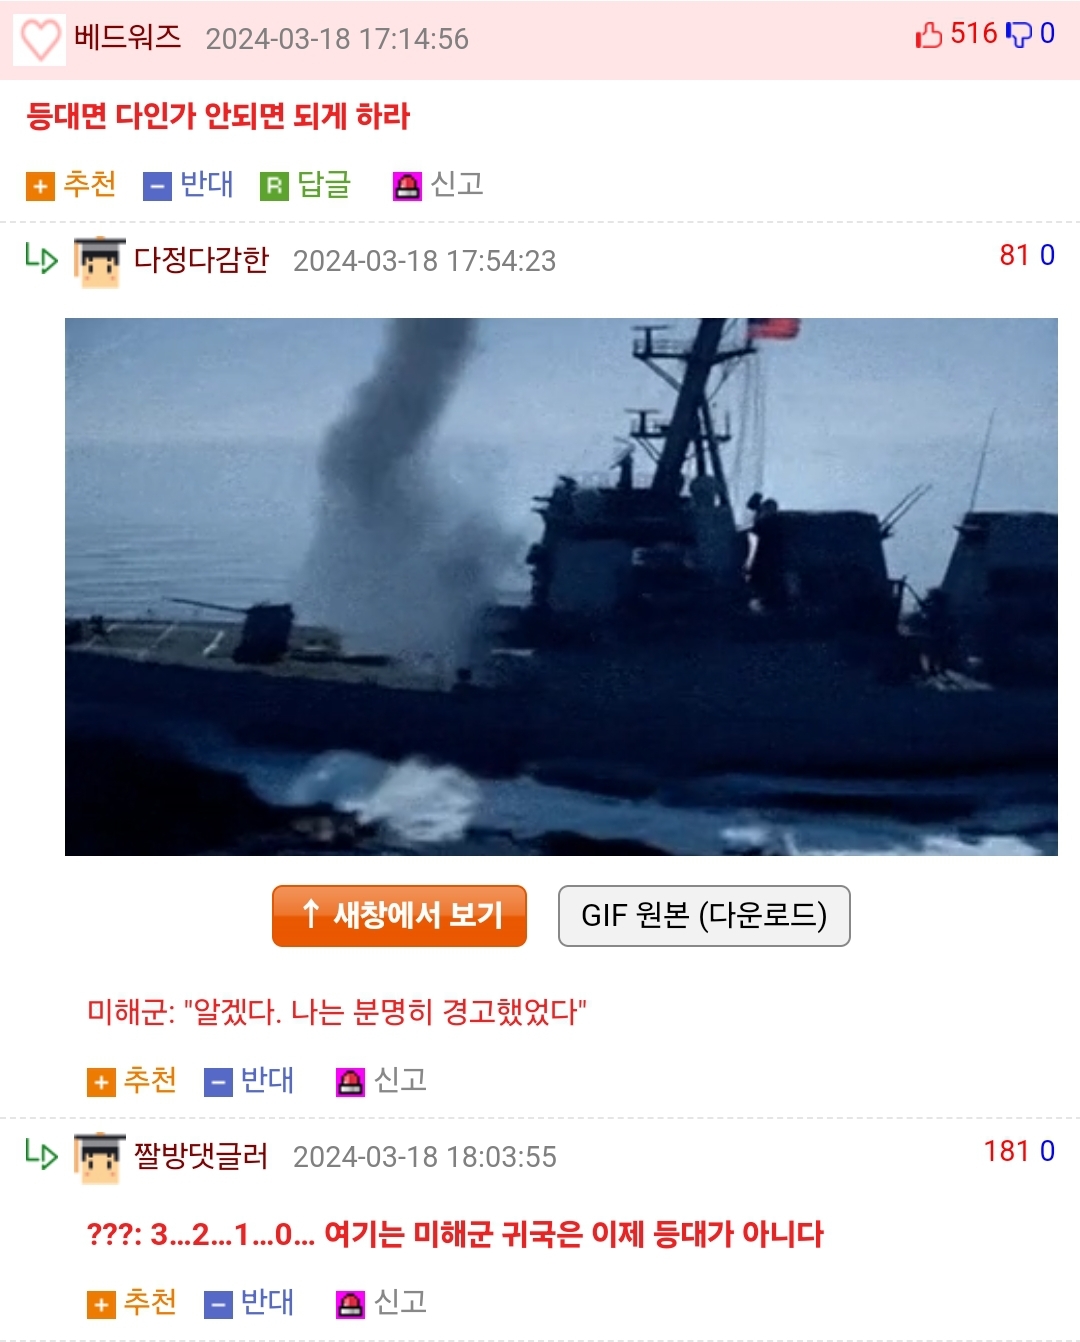Open the GIF with 새창에서 보기
Screen dimensions: 1080x1342
click(x=399, y=915)
